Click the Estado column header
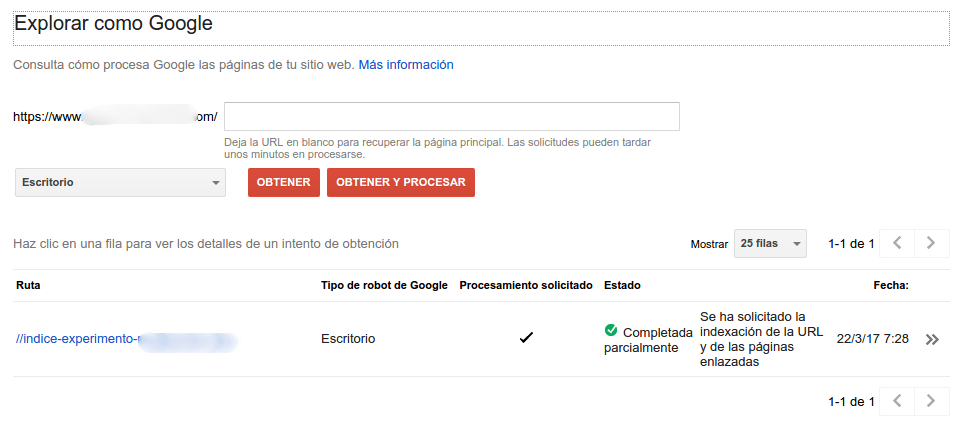 point(622,286)
